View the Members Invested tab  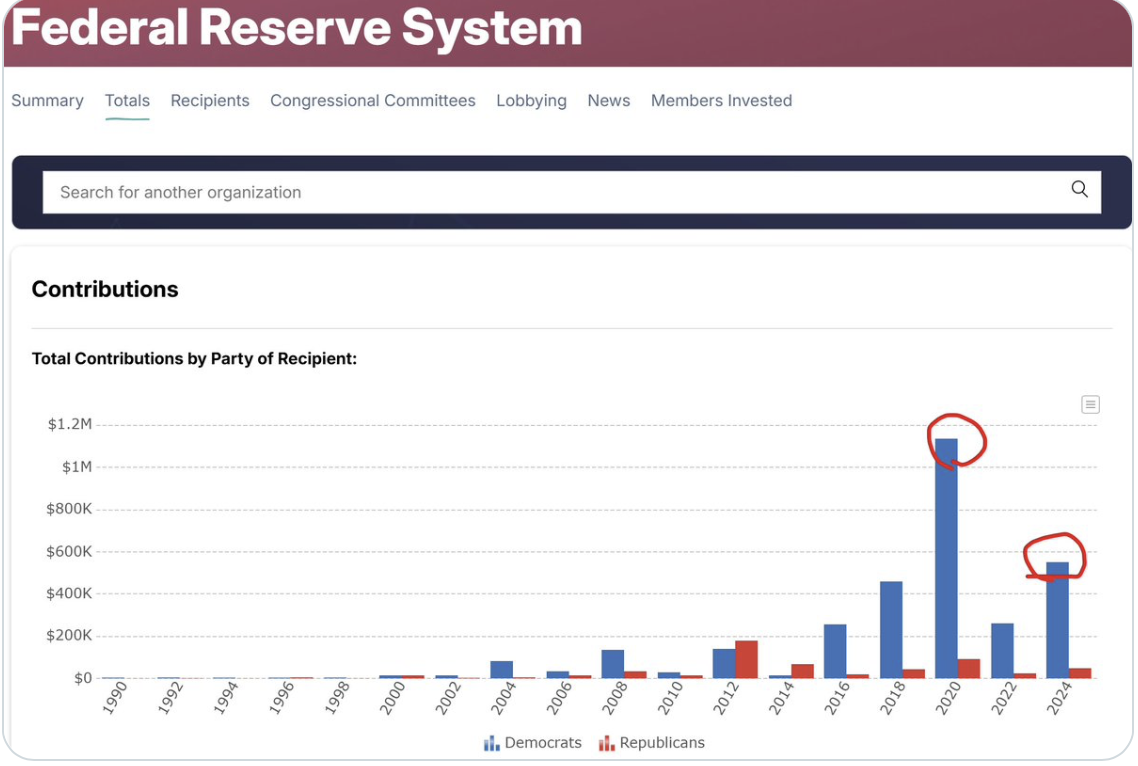click(721, 101)
